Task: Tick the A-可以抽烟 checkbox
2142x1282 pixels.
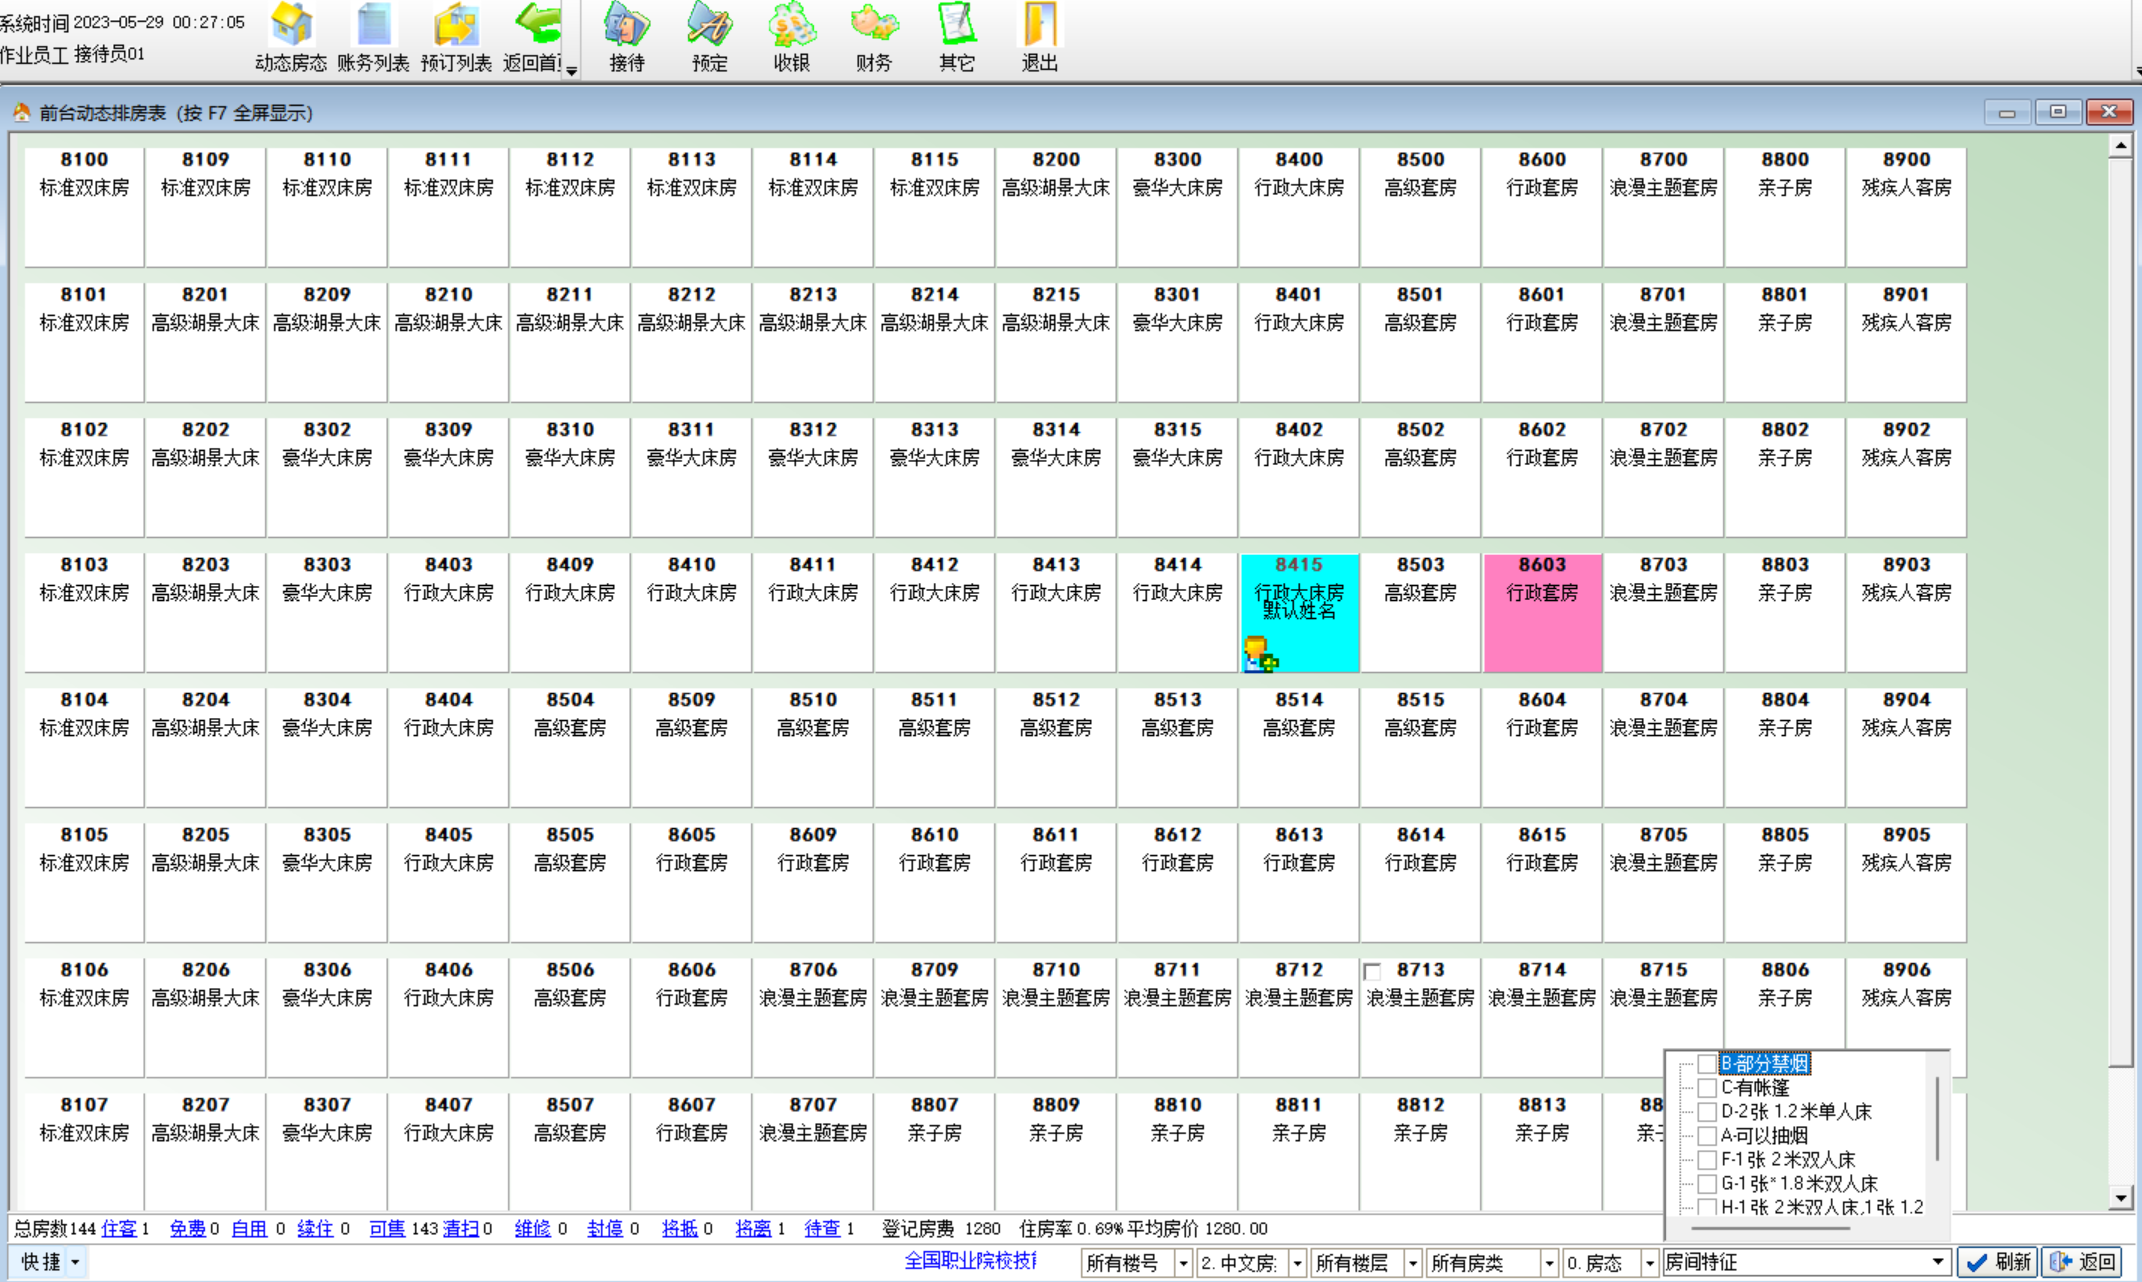Action: point(1707,1136)
